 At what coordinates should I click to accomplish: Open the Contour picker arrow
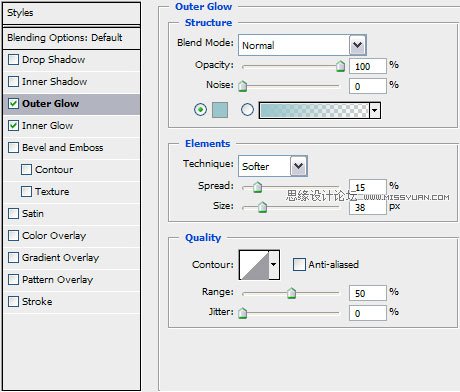[274, 265]
